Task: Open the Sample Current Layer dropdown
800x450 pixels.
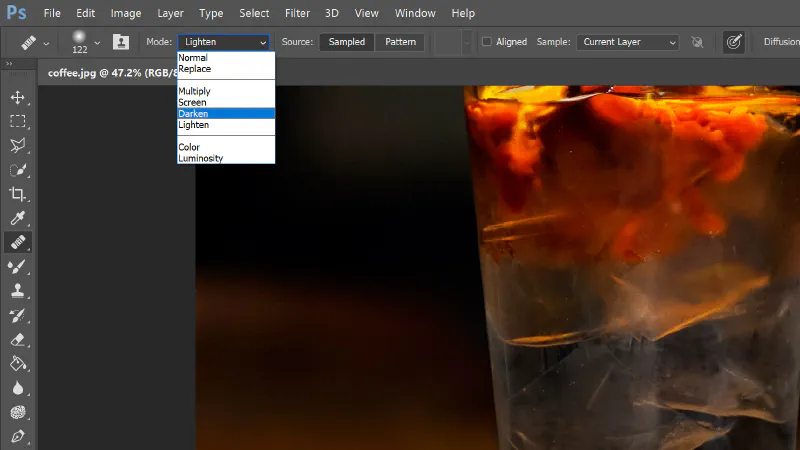Action: click(629, 42)
